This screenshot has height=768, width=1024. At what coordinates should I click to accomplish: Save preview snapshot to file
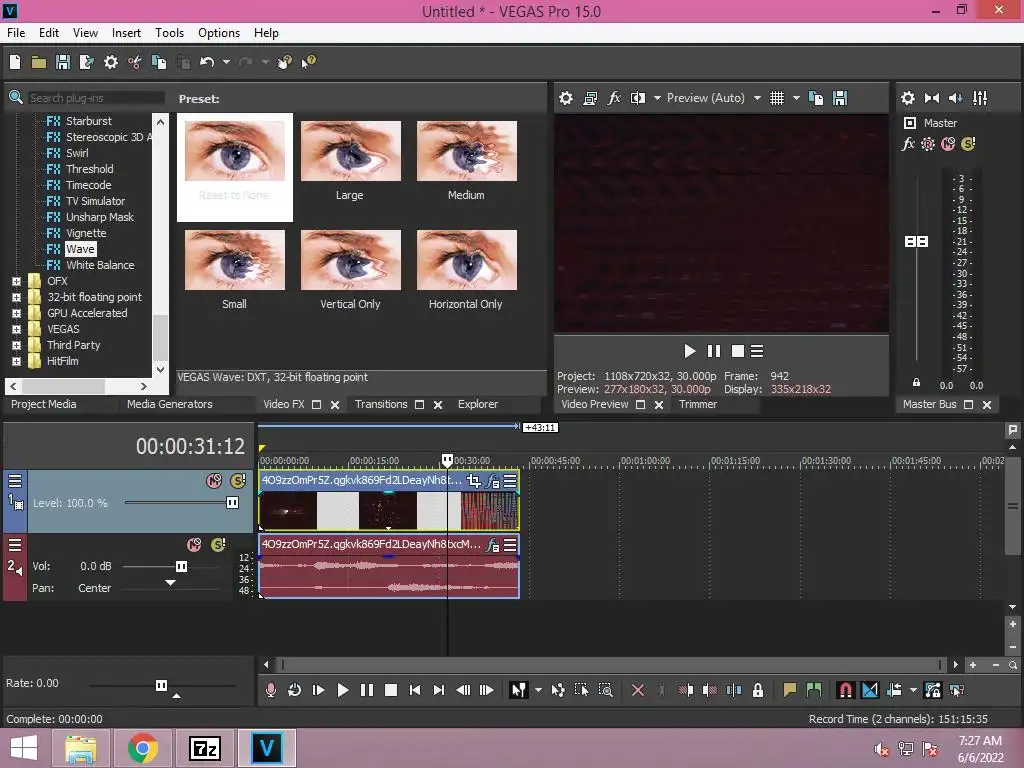tap(840, 98)
